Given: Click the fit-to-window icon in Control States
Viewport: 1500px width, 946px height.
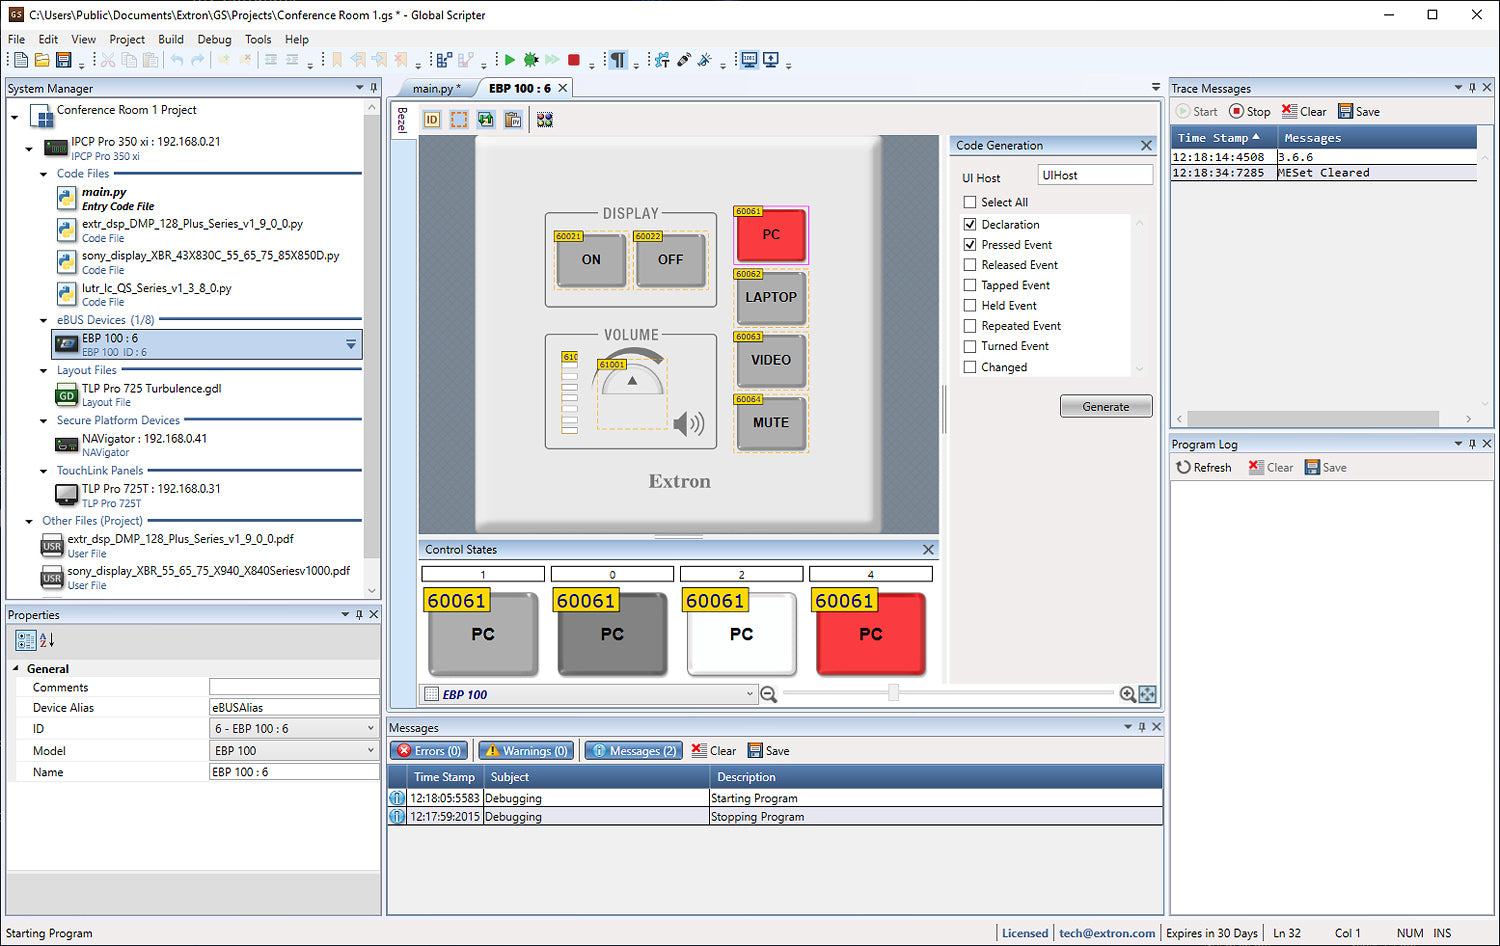Looking at the screenshot, I should point(1147,694).
